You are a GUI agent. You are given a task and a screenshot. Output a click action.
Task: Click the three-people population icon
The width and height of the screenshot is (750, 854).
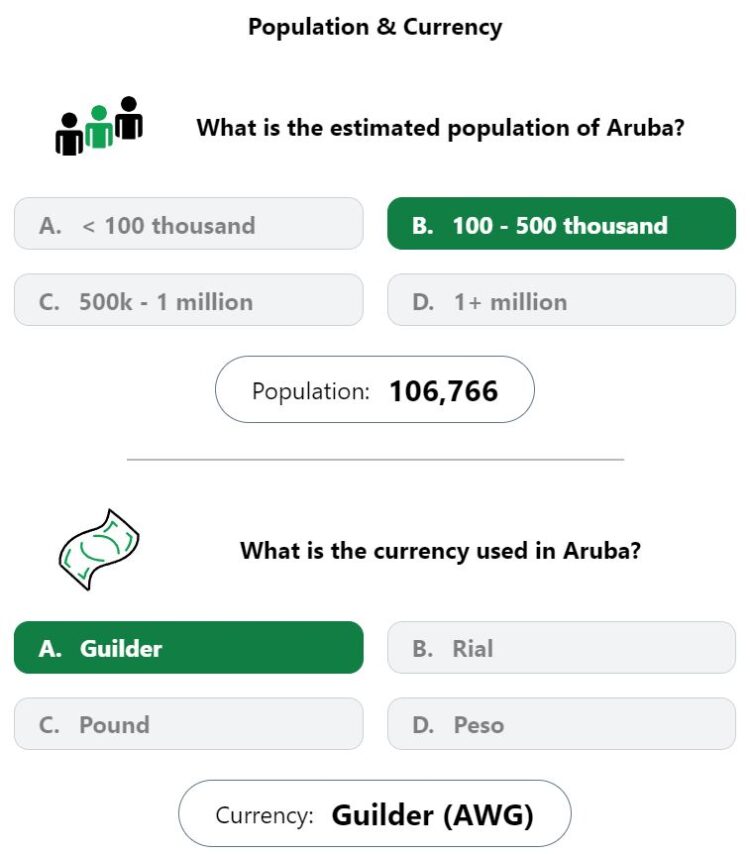99,126
